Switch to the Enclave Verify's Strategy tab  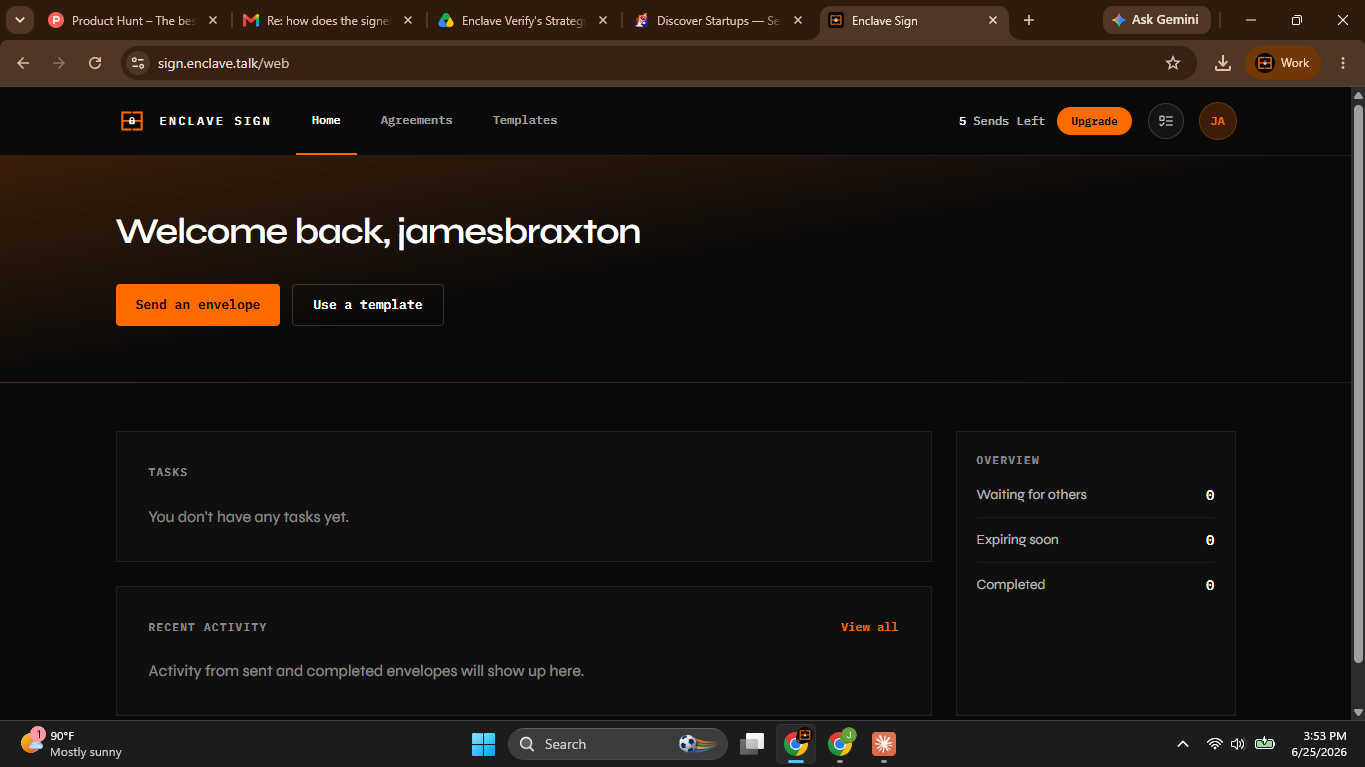pos(523,20)
